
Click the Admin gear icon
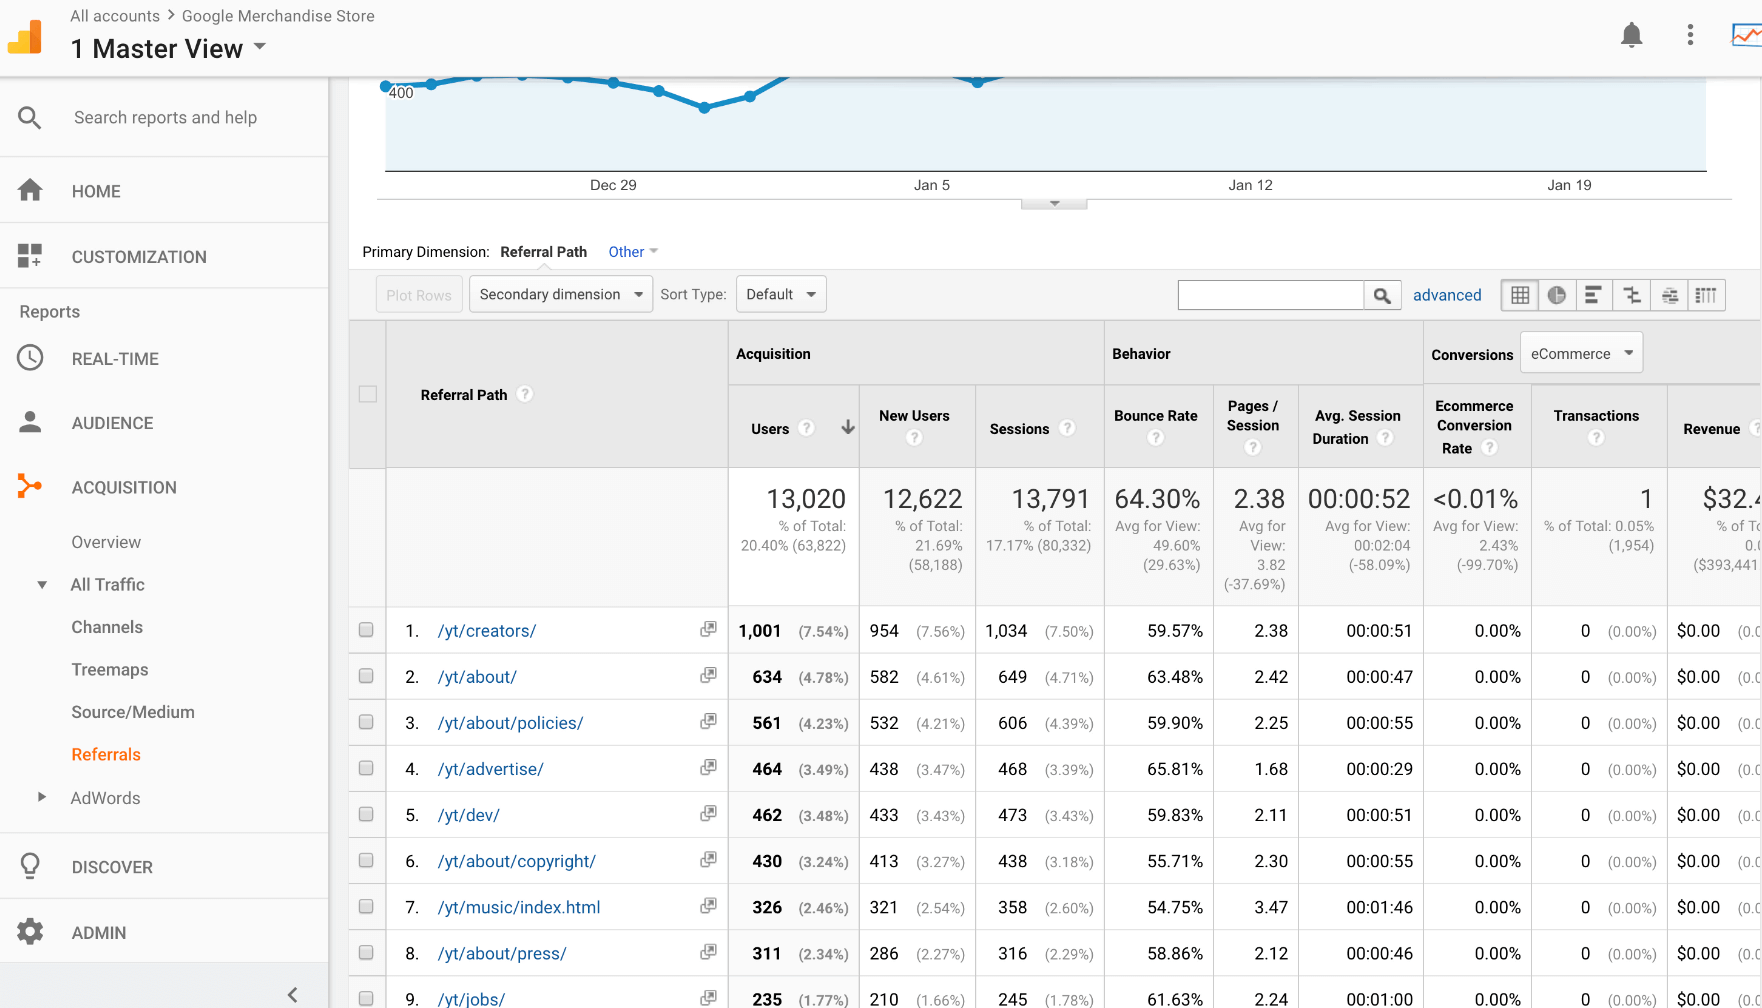(30, 932)
